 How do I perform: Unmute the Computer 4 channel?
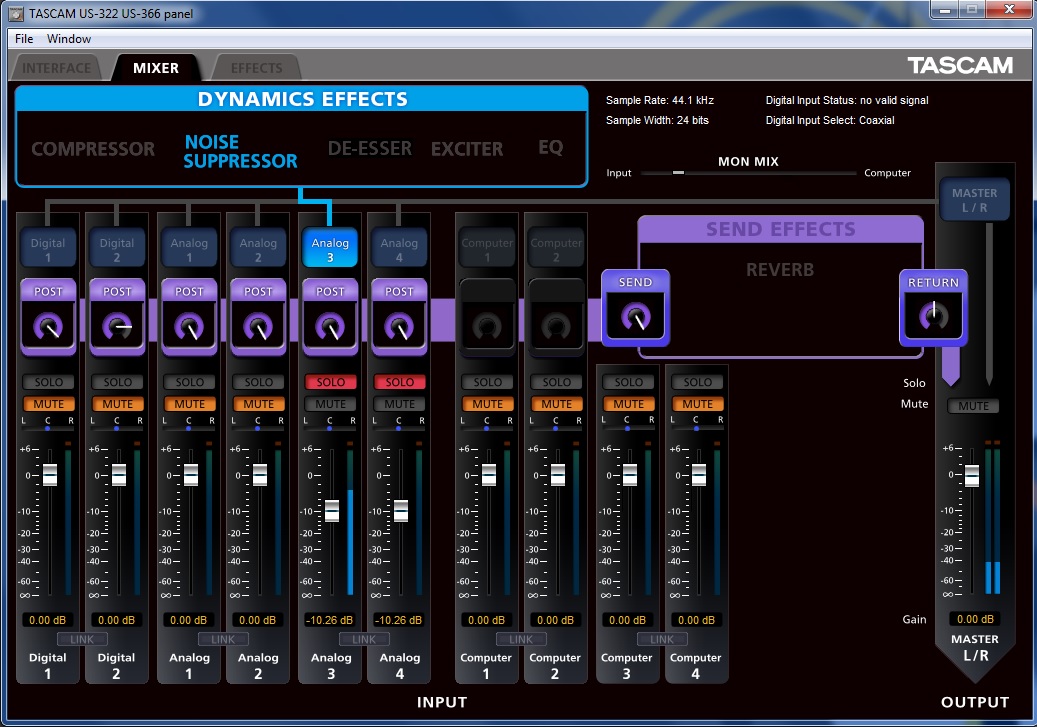(x=698, y=404)
